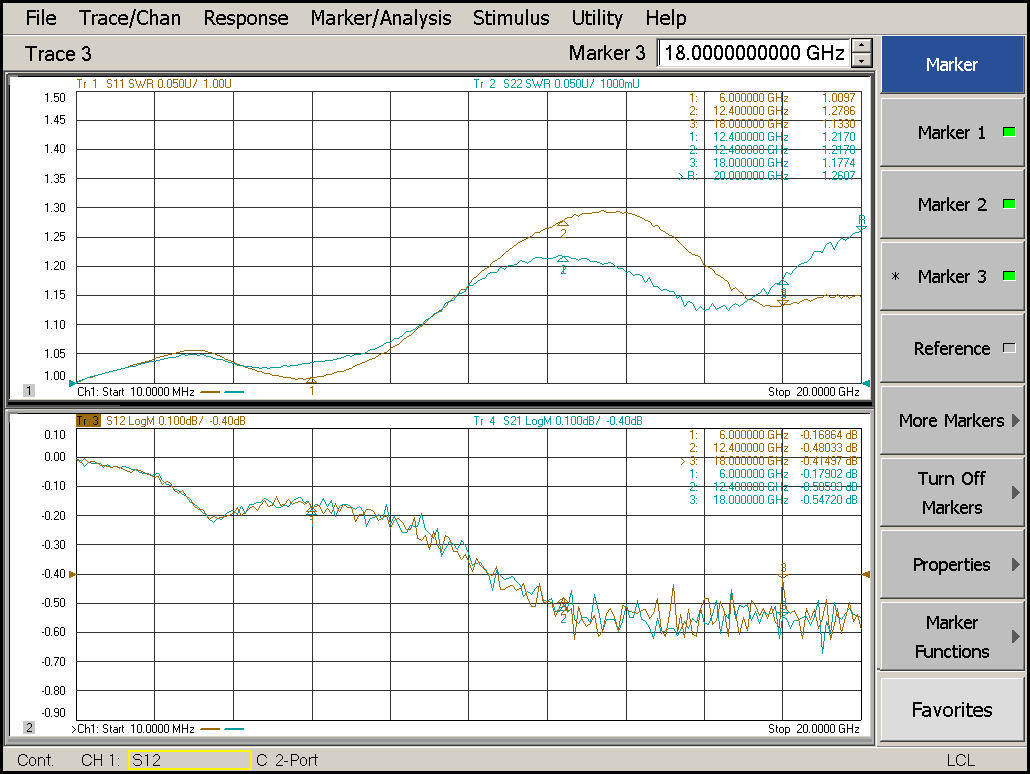Click S12 channel field in status bar
The image size is (1030, 774).
coord(190,760)
